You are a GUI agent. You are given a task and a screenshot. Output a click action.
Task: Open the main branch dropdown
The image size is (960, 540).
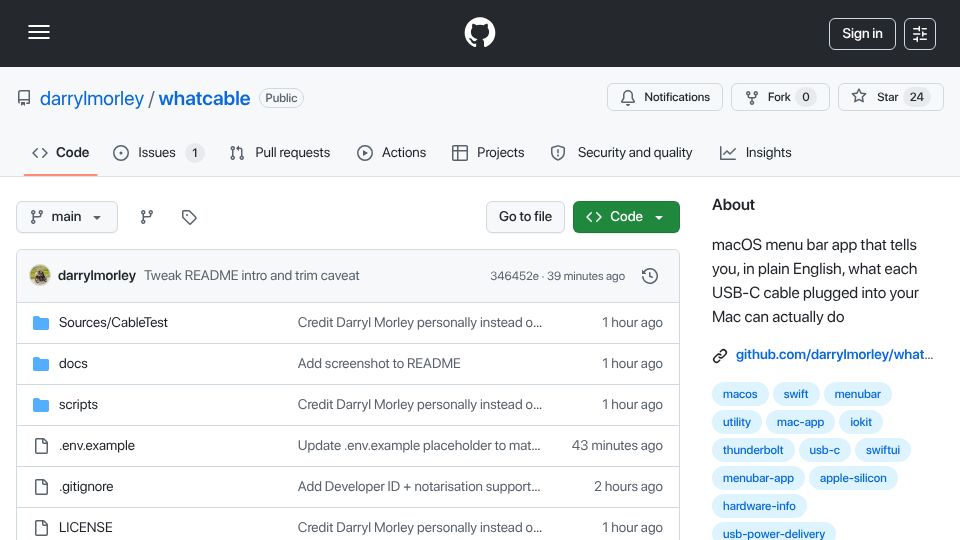pyautogui.click(x=67, y=217)
